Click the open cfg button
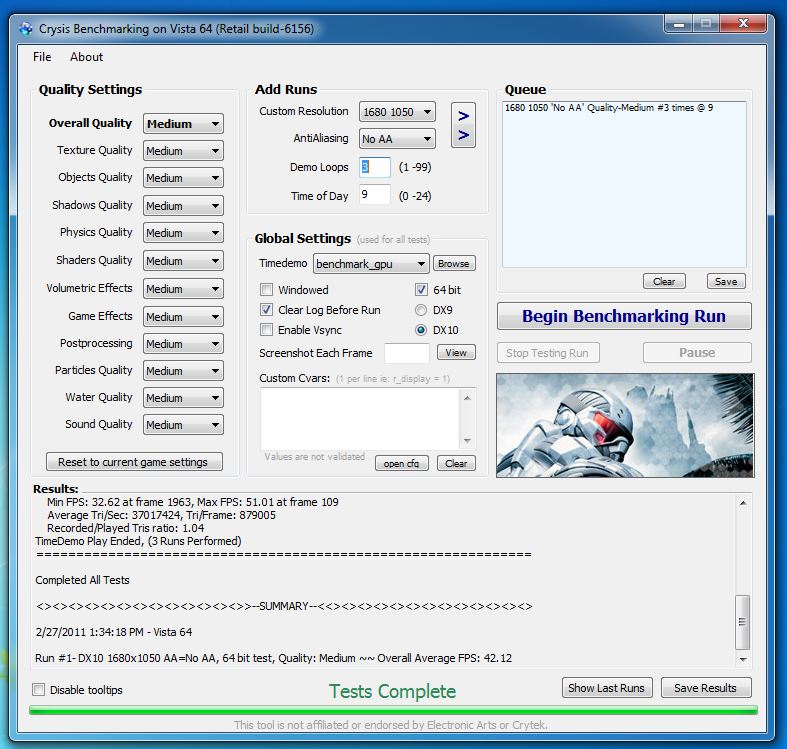The image size is (787, 749). click(x=402, y=463)
